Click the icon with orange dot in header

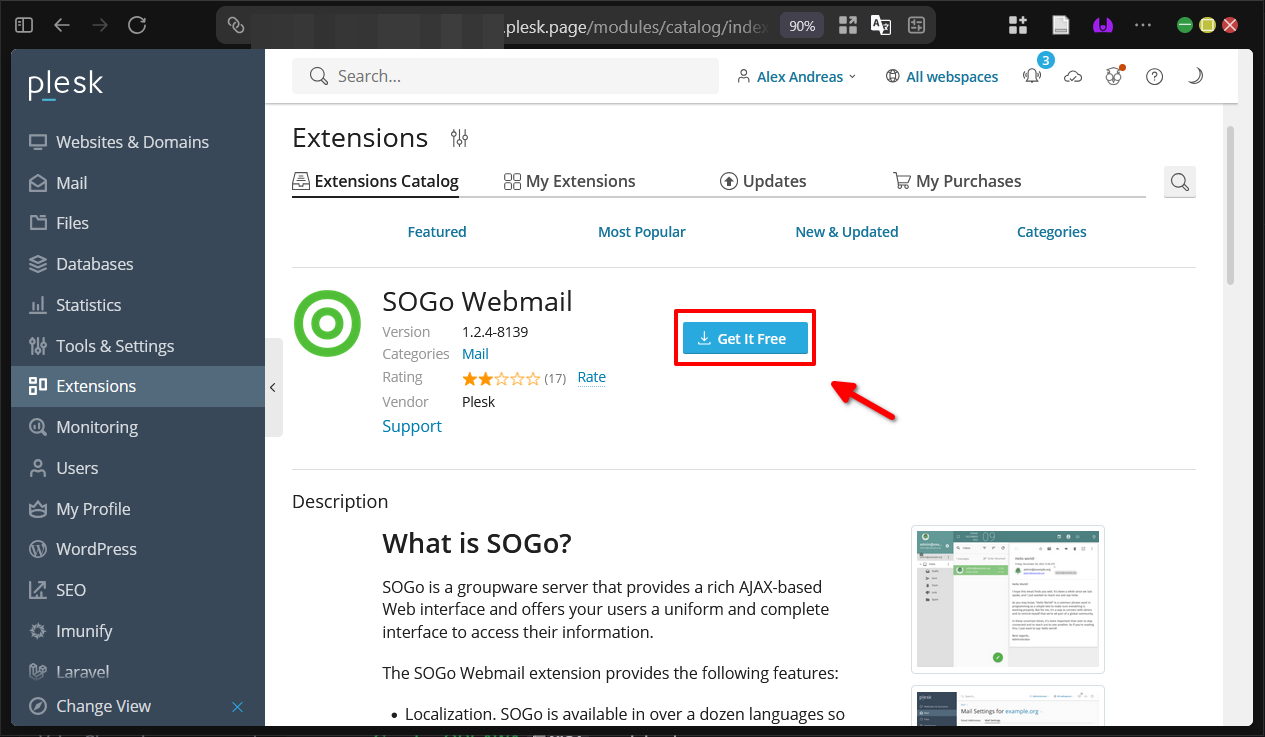tap(1114, 76)
